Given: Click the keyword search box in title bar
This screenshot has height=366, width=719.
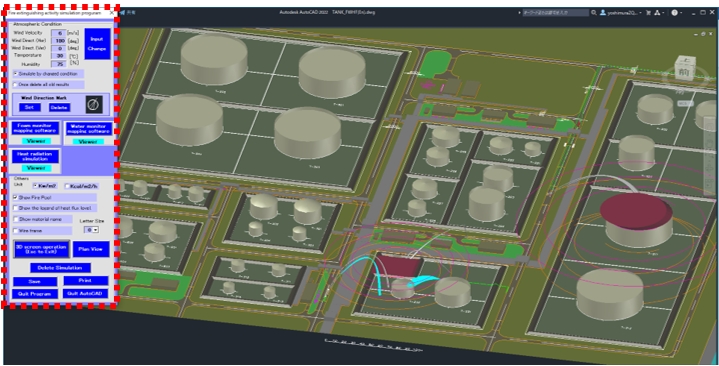Looking at the screenshot, I should point(556,13).
